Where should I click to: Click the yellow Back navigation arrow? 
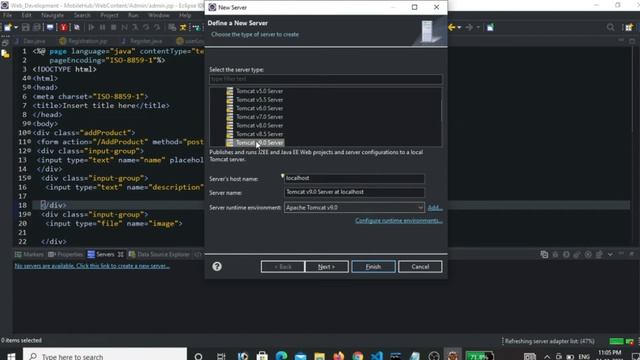(451, 27)
